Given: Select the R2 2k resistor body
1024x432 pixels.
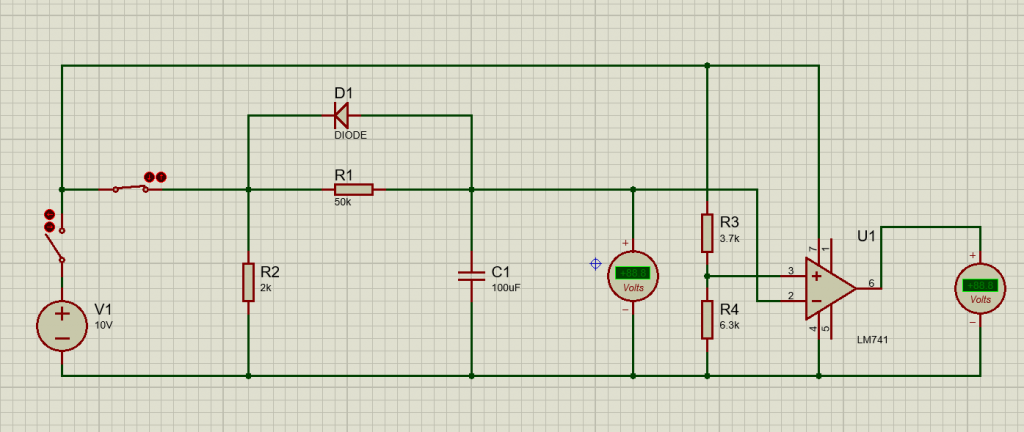Looking at the screenshot, I should pos(248,282).
